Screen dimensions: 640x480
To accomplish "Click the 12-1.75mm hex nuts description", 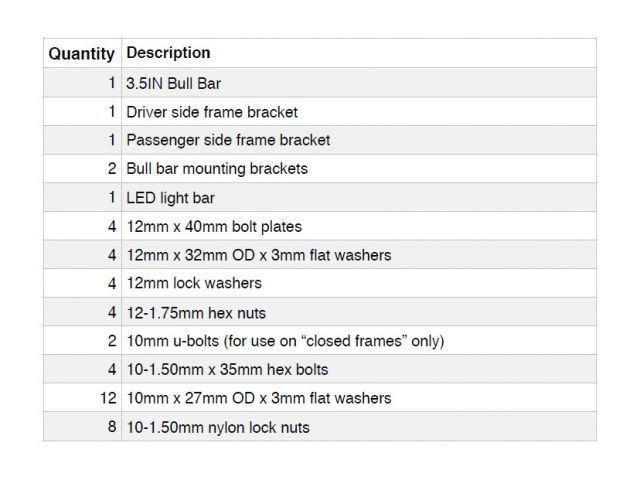I will 195,312.
